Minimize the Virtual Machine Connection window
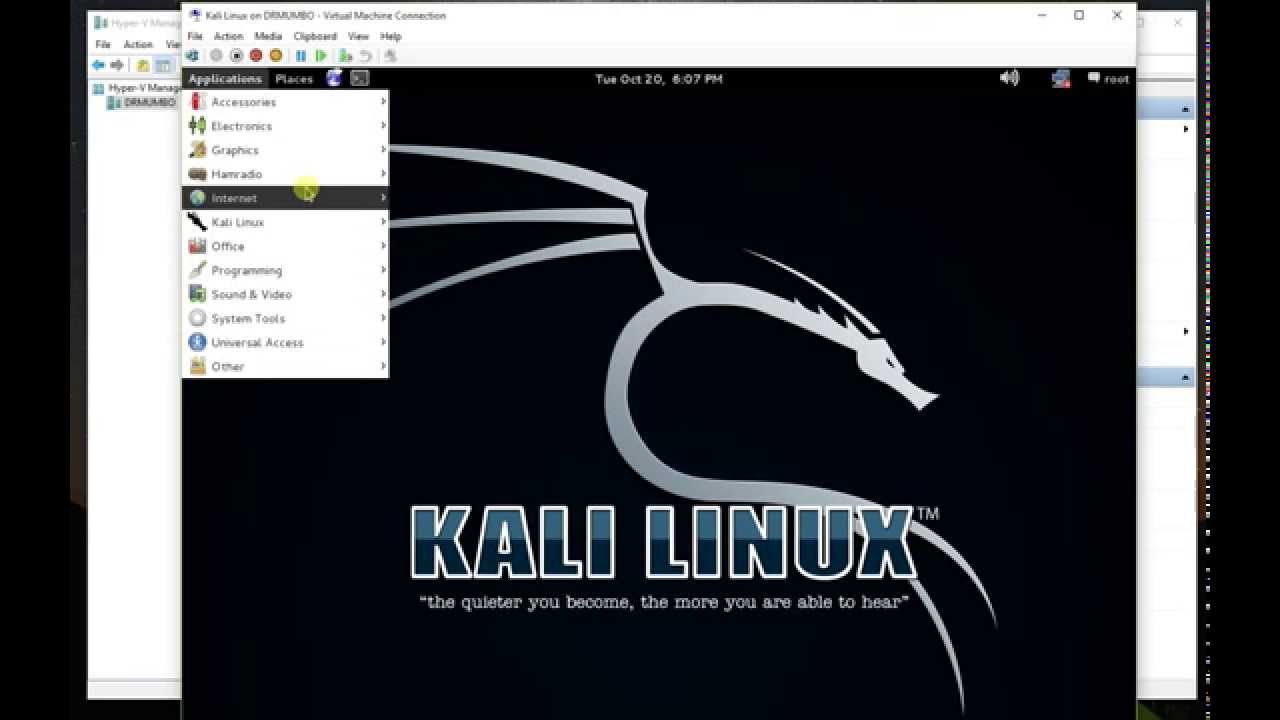 click(x=1041, y=15)
